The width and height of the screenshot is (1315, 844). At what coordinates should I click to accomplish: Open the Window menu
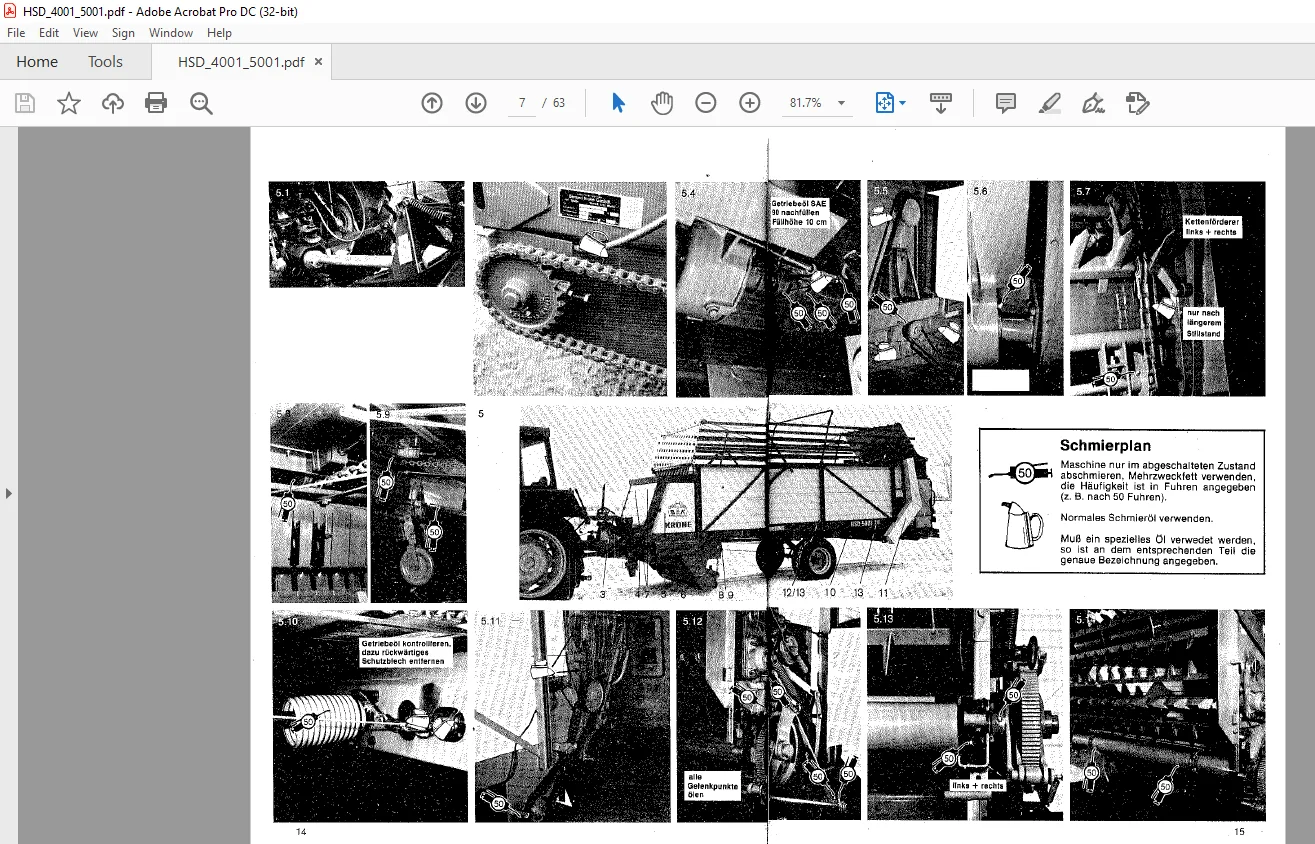171,33
